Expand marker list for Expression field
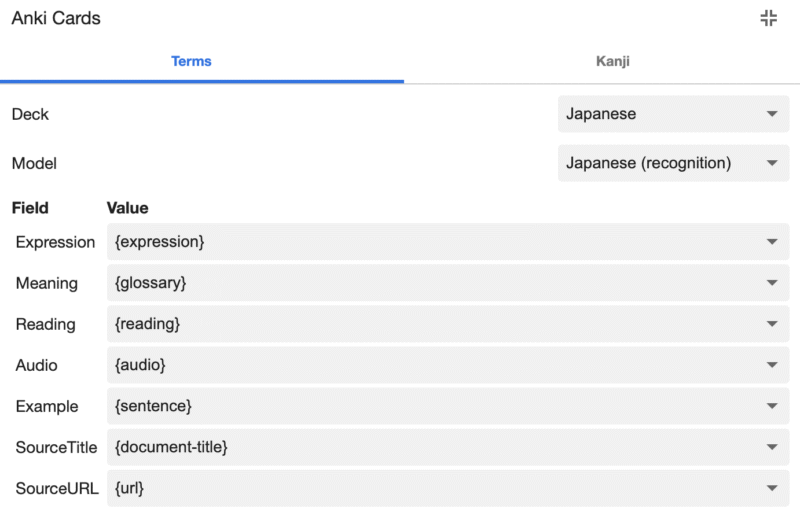800x516 pixels. [771, 242]
